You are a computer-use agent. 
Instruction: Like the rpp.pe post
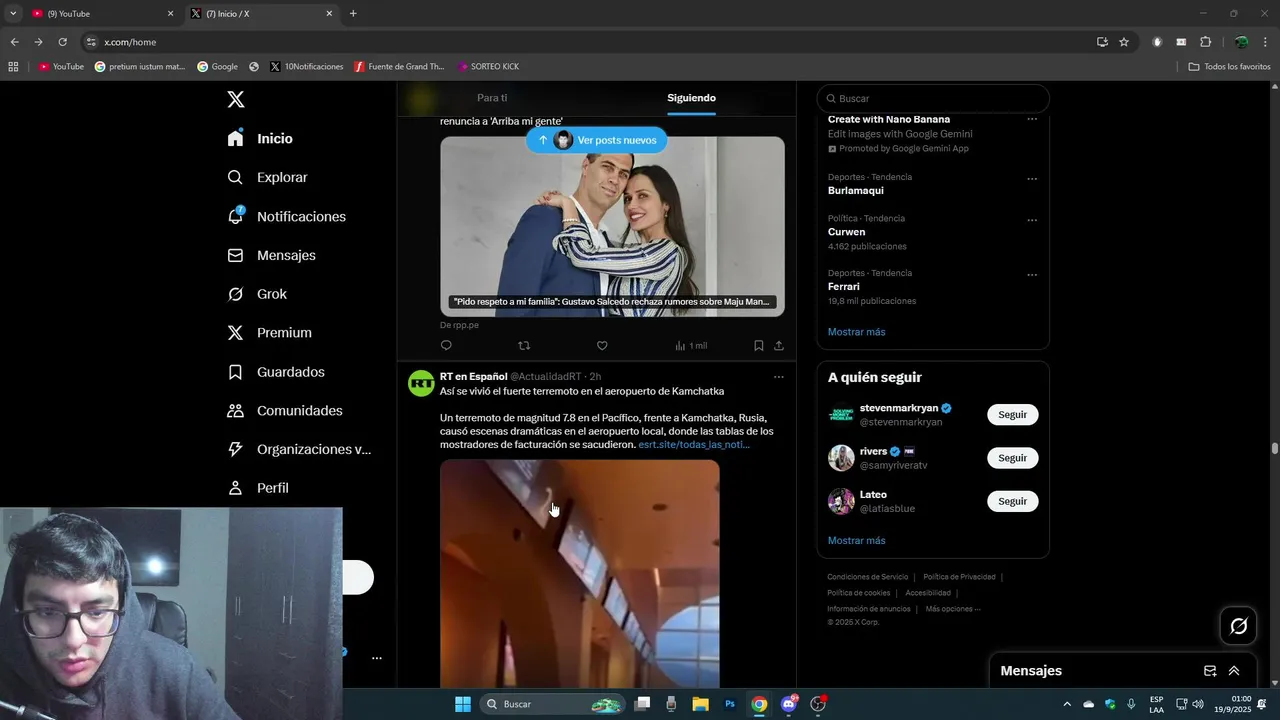pos(602,346)
